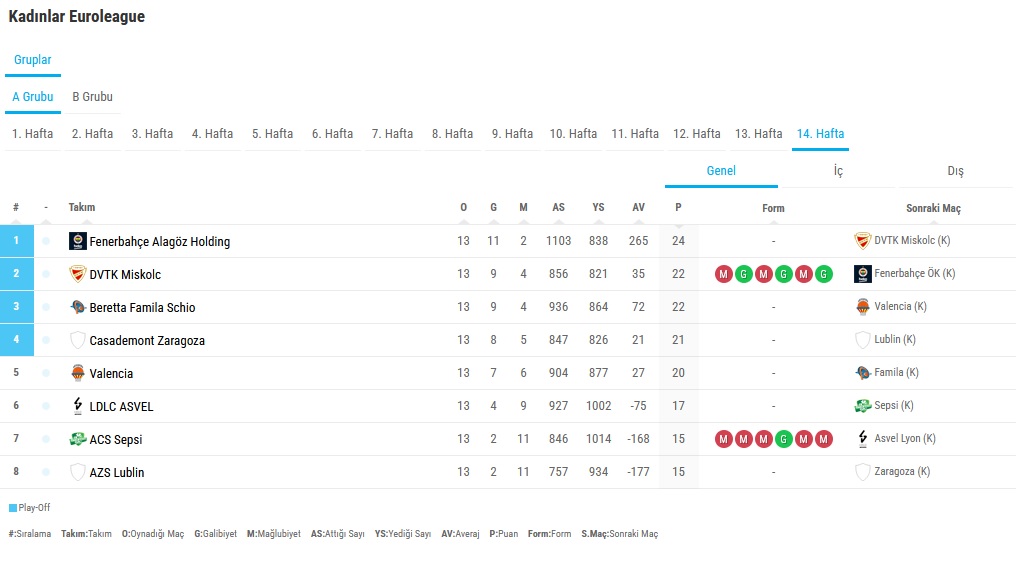The image size is (1016, 563).
Task: Click the first form result badge for DVTK Miskolc
Action: tap(724, 274)
